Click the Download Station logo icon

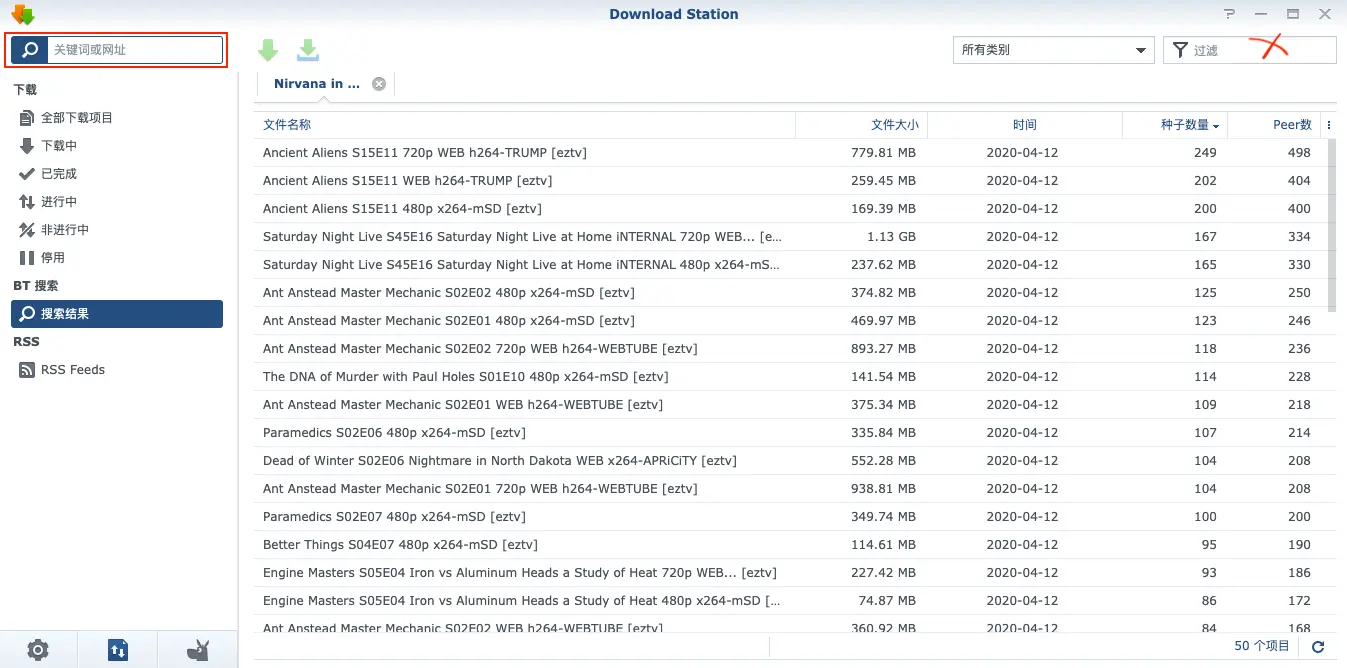pos(23,15)
